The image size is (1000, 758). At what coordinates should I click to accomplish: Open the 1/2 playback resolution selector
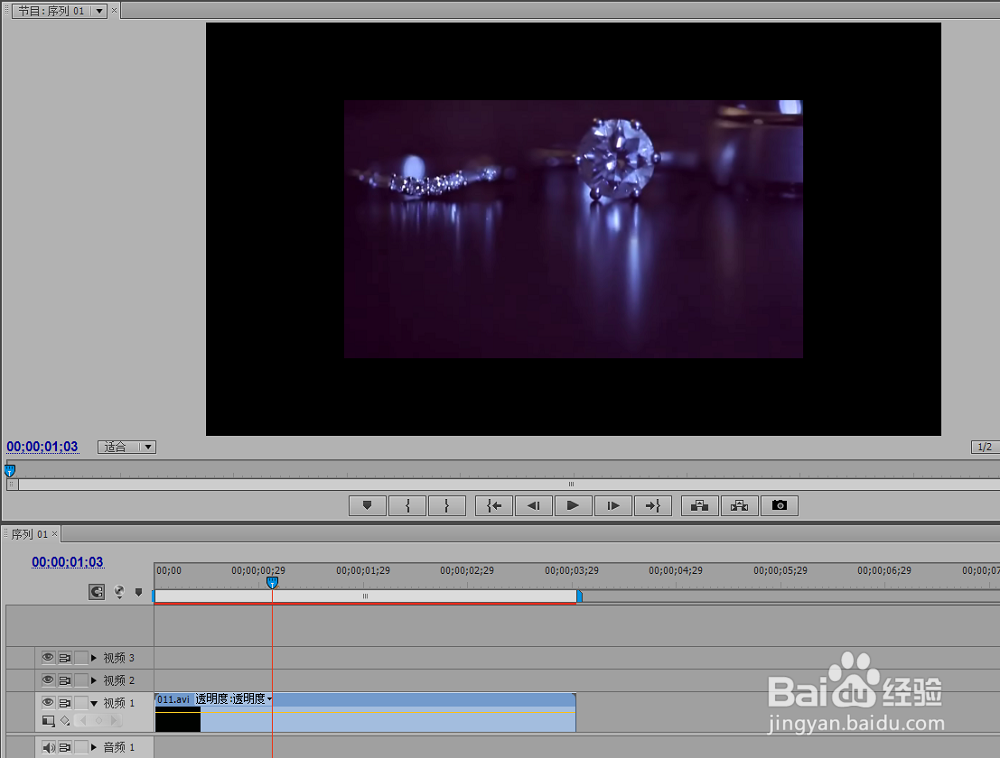pyautogui.click(x=985, y=447)
